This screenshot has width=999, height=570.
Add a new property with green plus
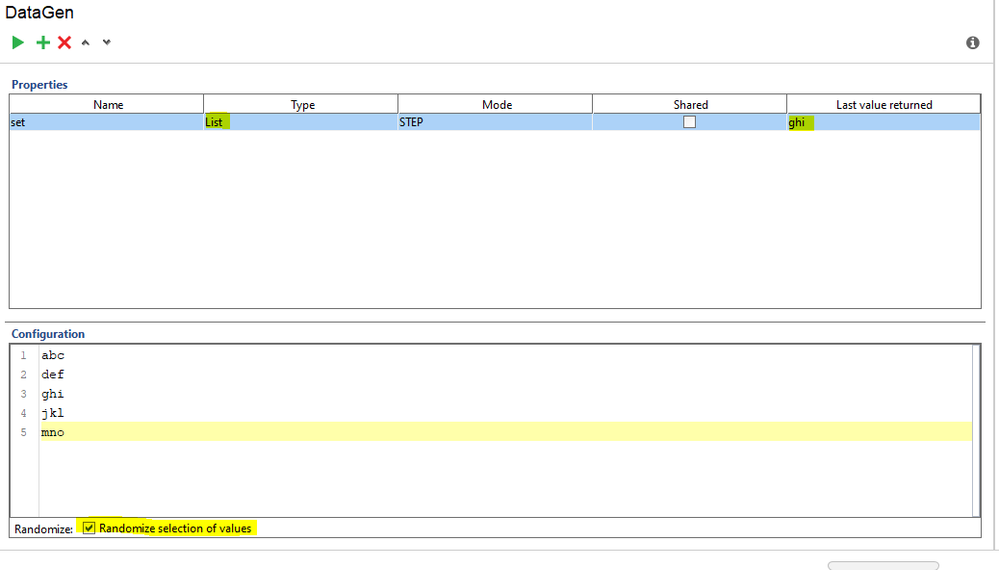click(x=42, y=43)
